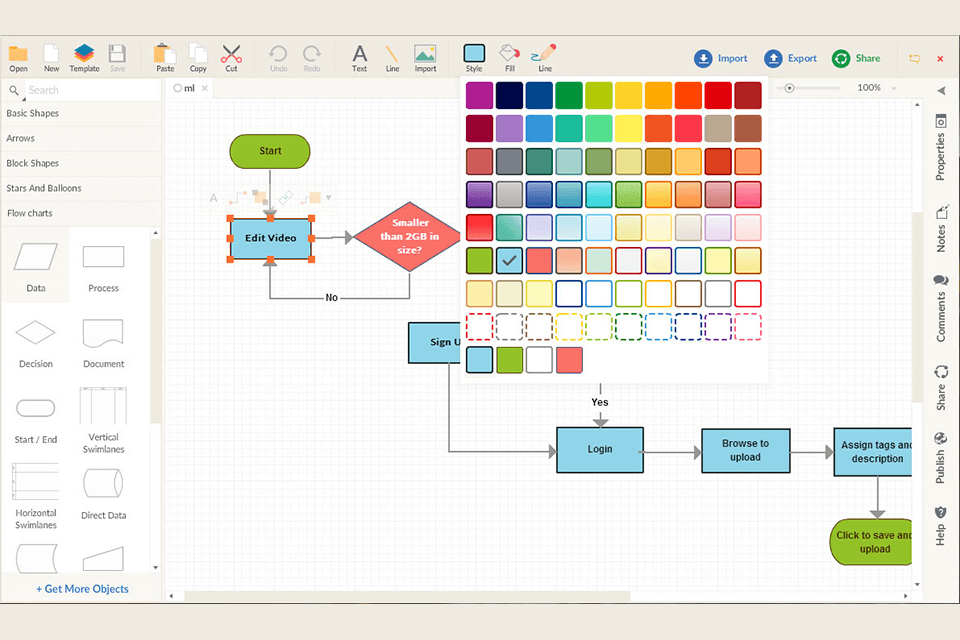Open the Properties side panel

[x=940, y=148]
